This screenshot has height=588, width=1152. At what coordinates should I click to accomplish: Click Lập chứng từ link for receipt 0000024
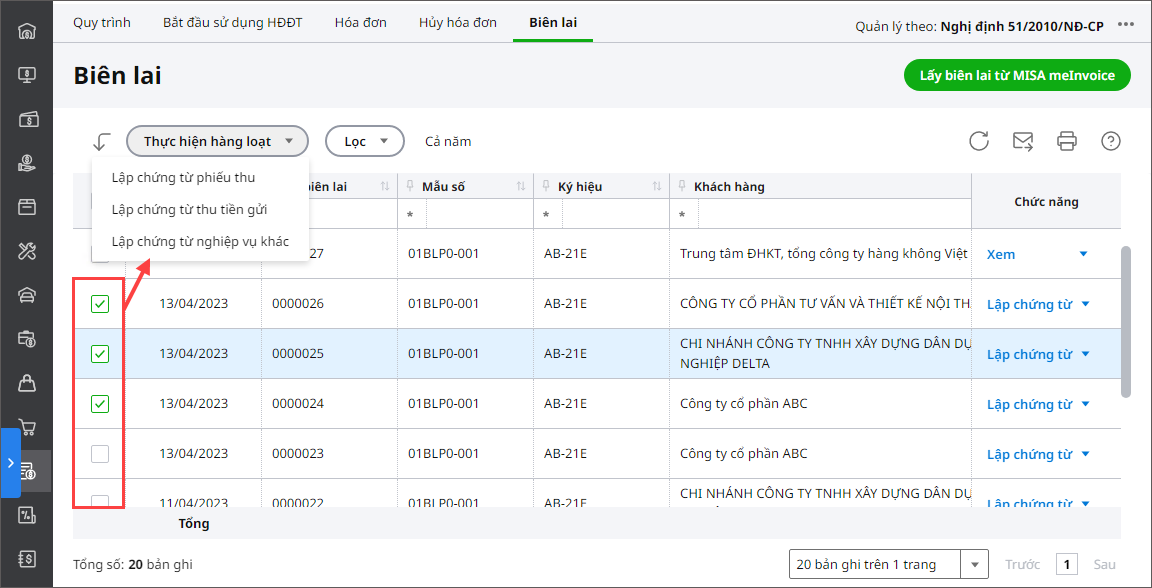[1029, 404]
